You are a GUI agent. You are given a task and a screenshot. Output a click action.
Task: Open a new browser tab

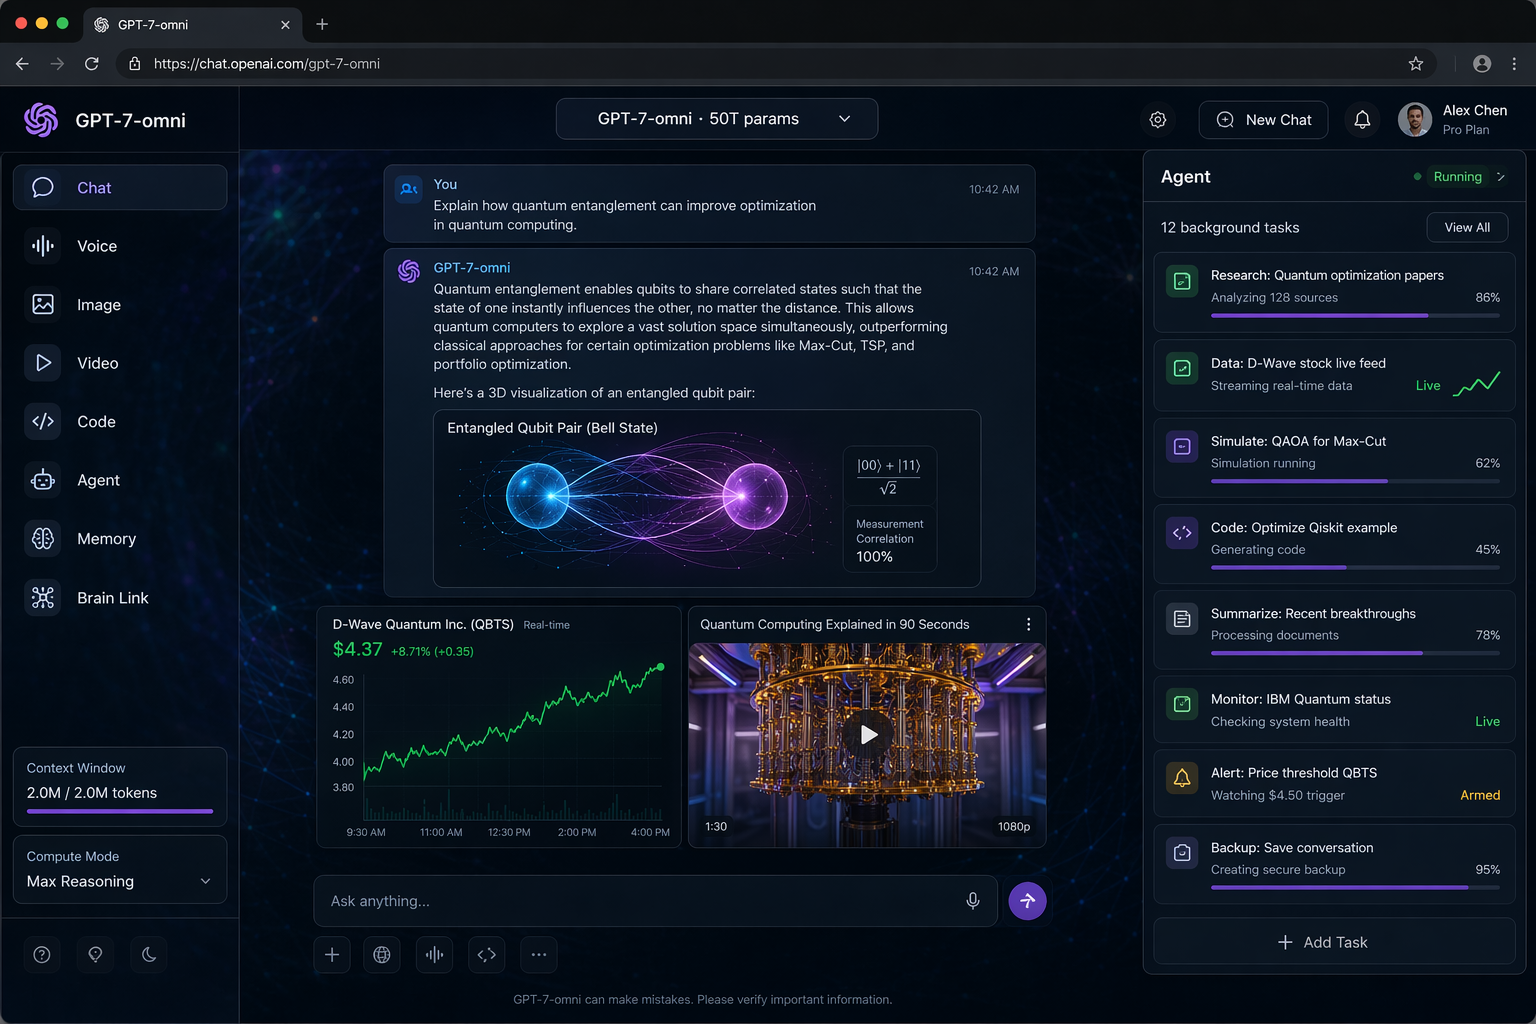[x=322, y=24]
